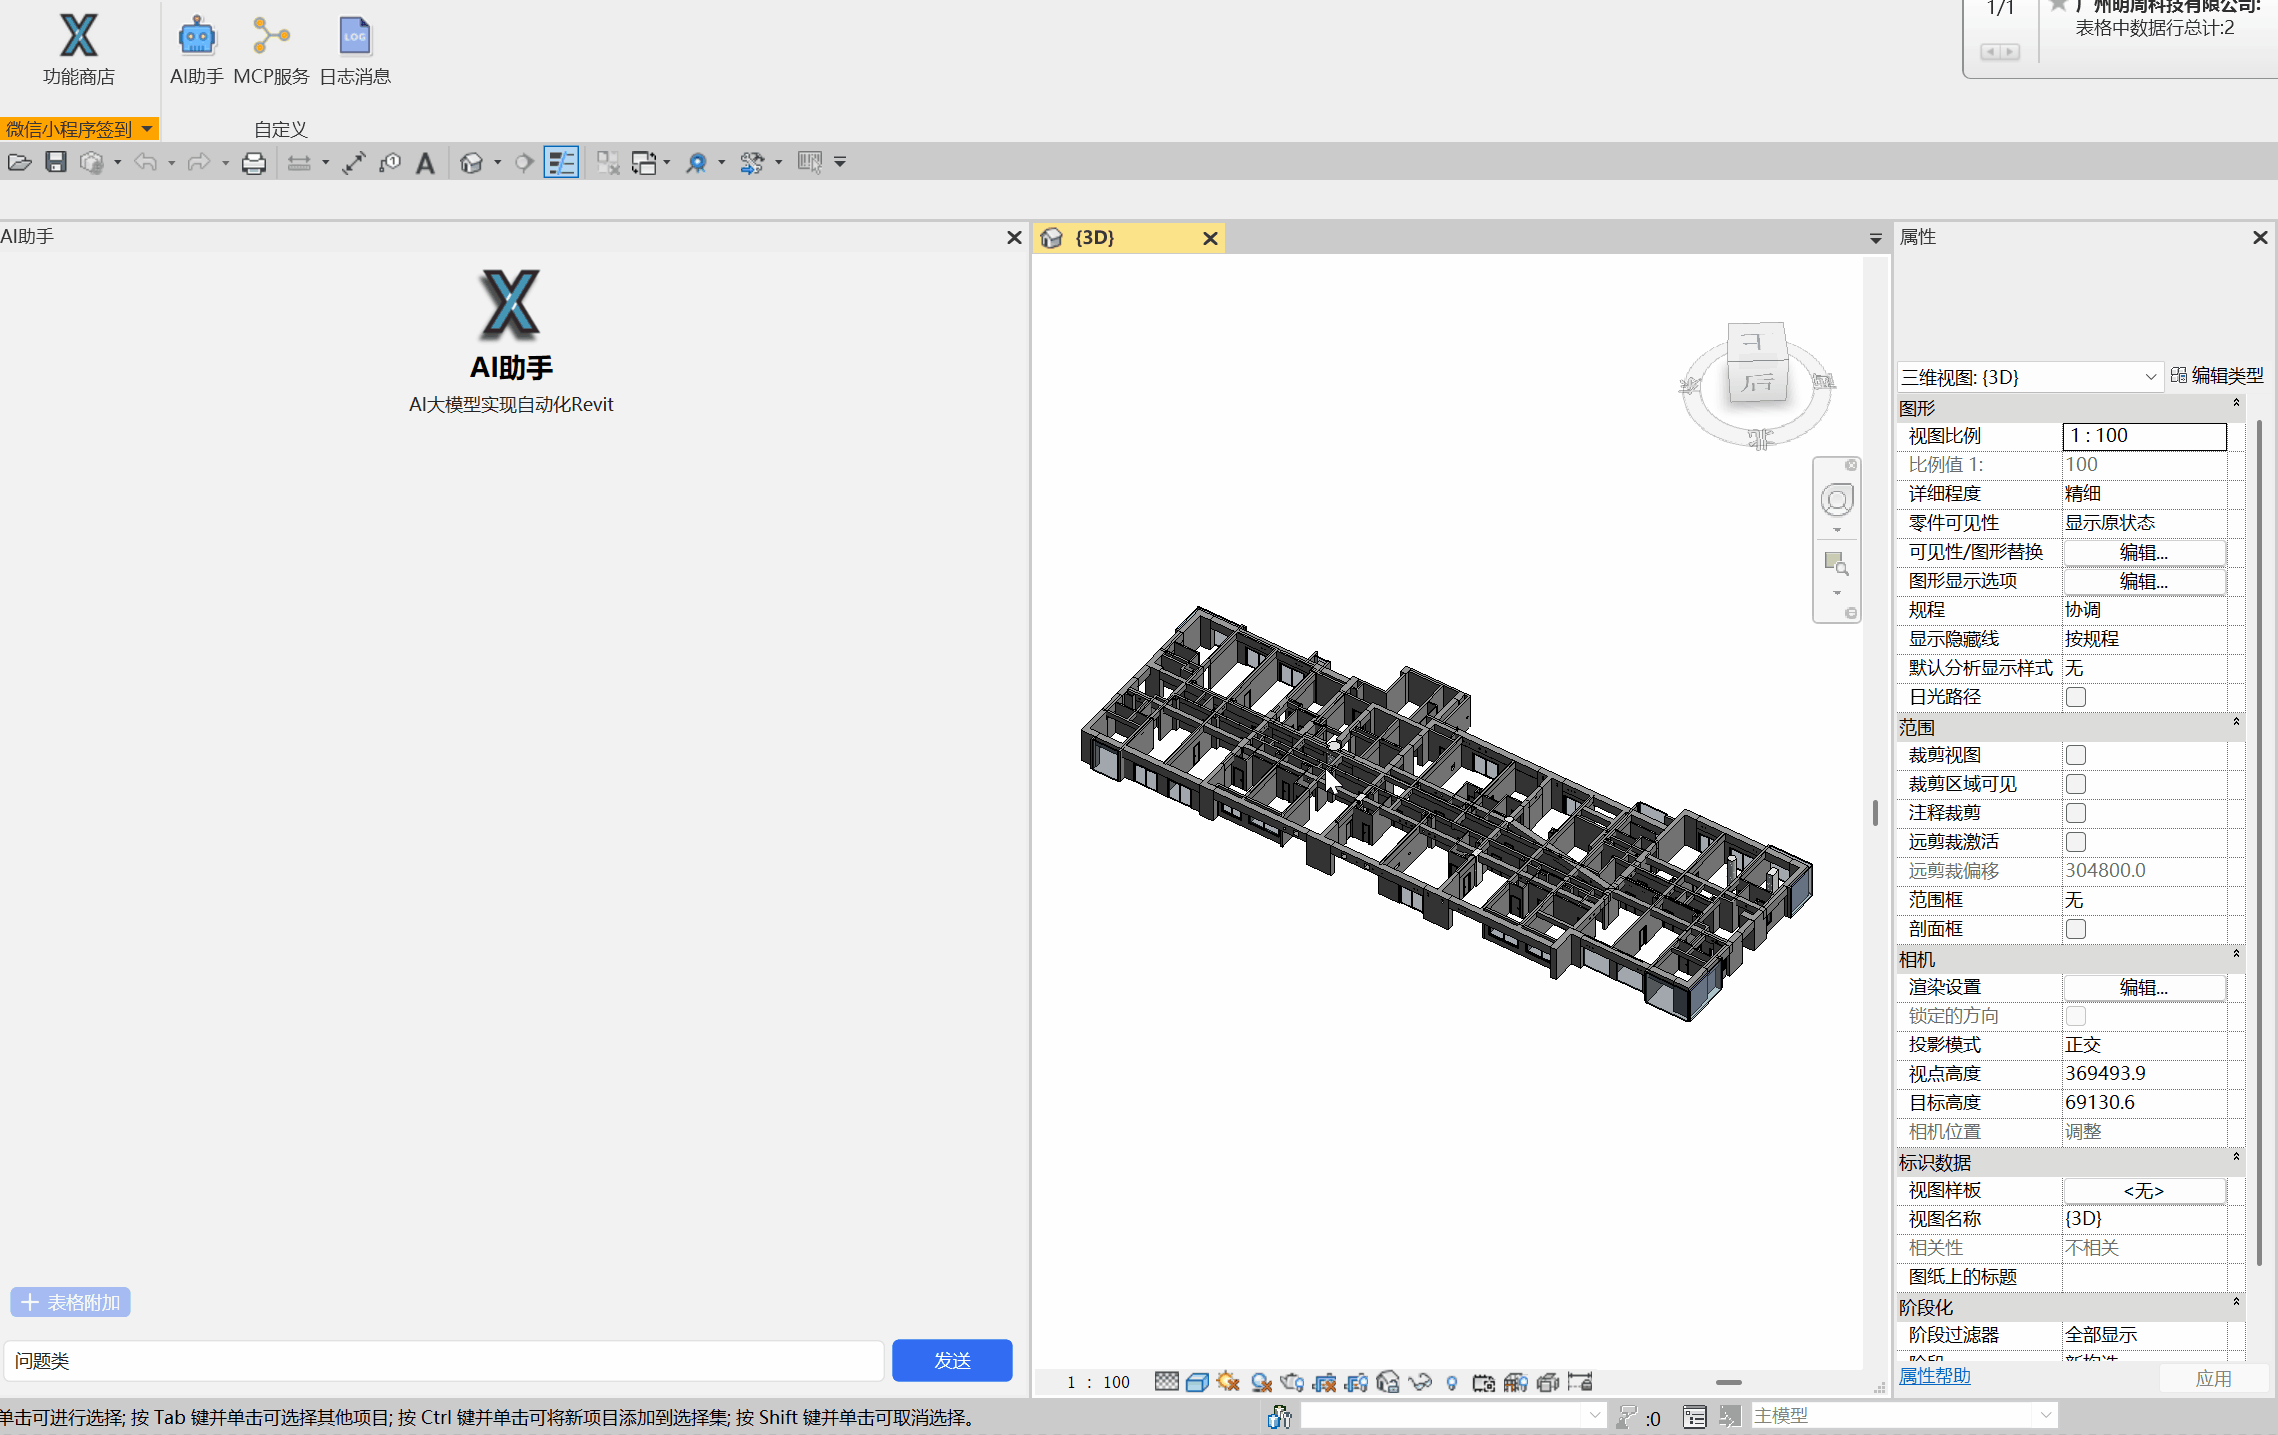This screenshot has height=1435, width=2278.
Task: Click the Zoom Region icon on navigation bar
Action: 1836,563
